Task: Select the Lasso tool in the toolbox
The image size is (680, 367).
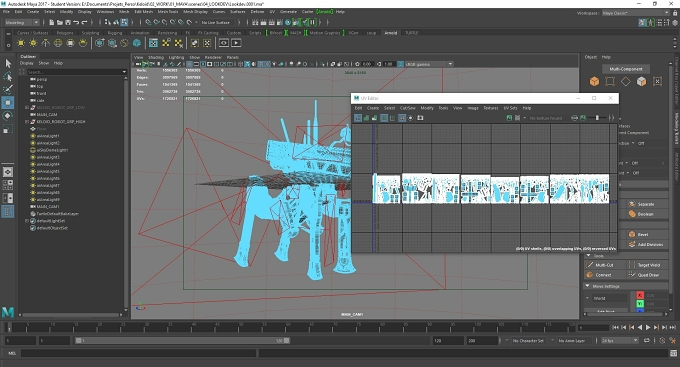Action: point(8,76)
